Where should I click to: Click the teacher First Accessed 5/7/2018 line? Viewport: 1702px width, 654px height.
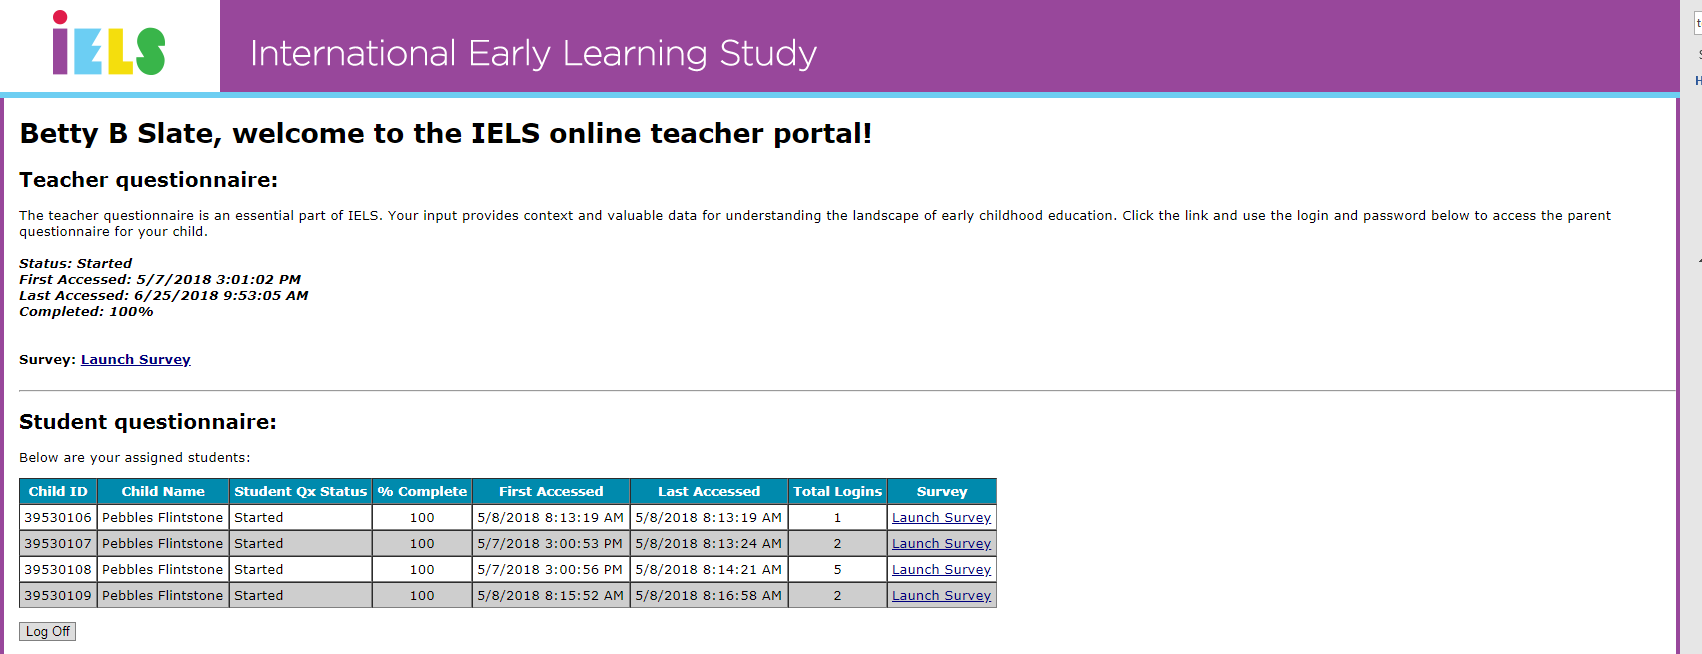pyautogui.click(x=160, y=280)
